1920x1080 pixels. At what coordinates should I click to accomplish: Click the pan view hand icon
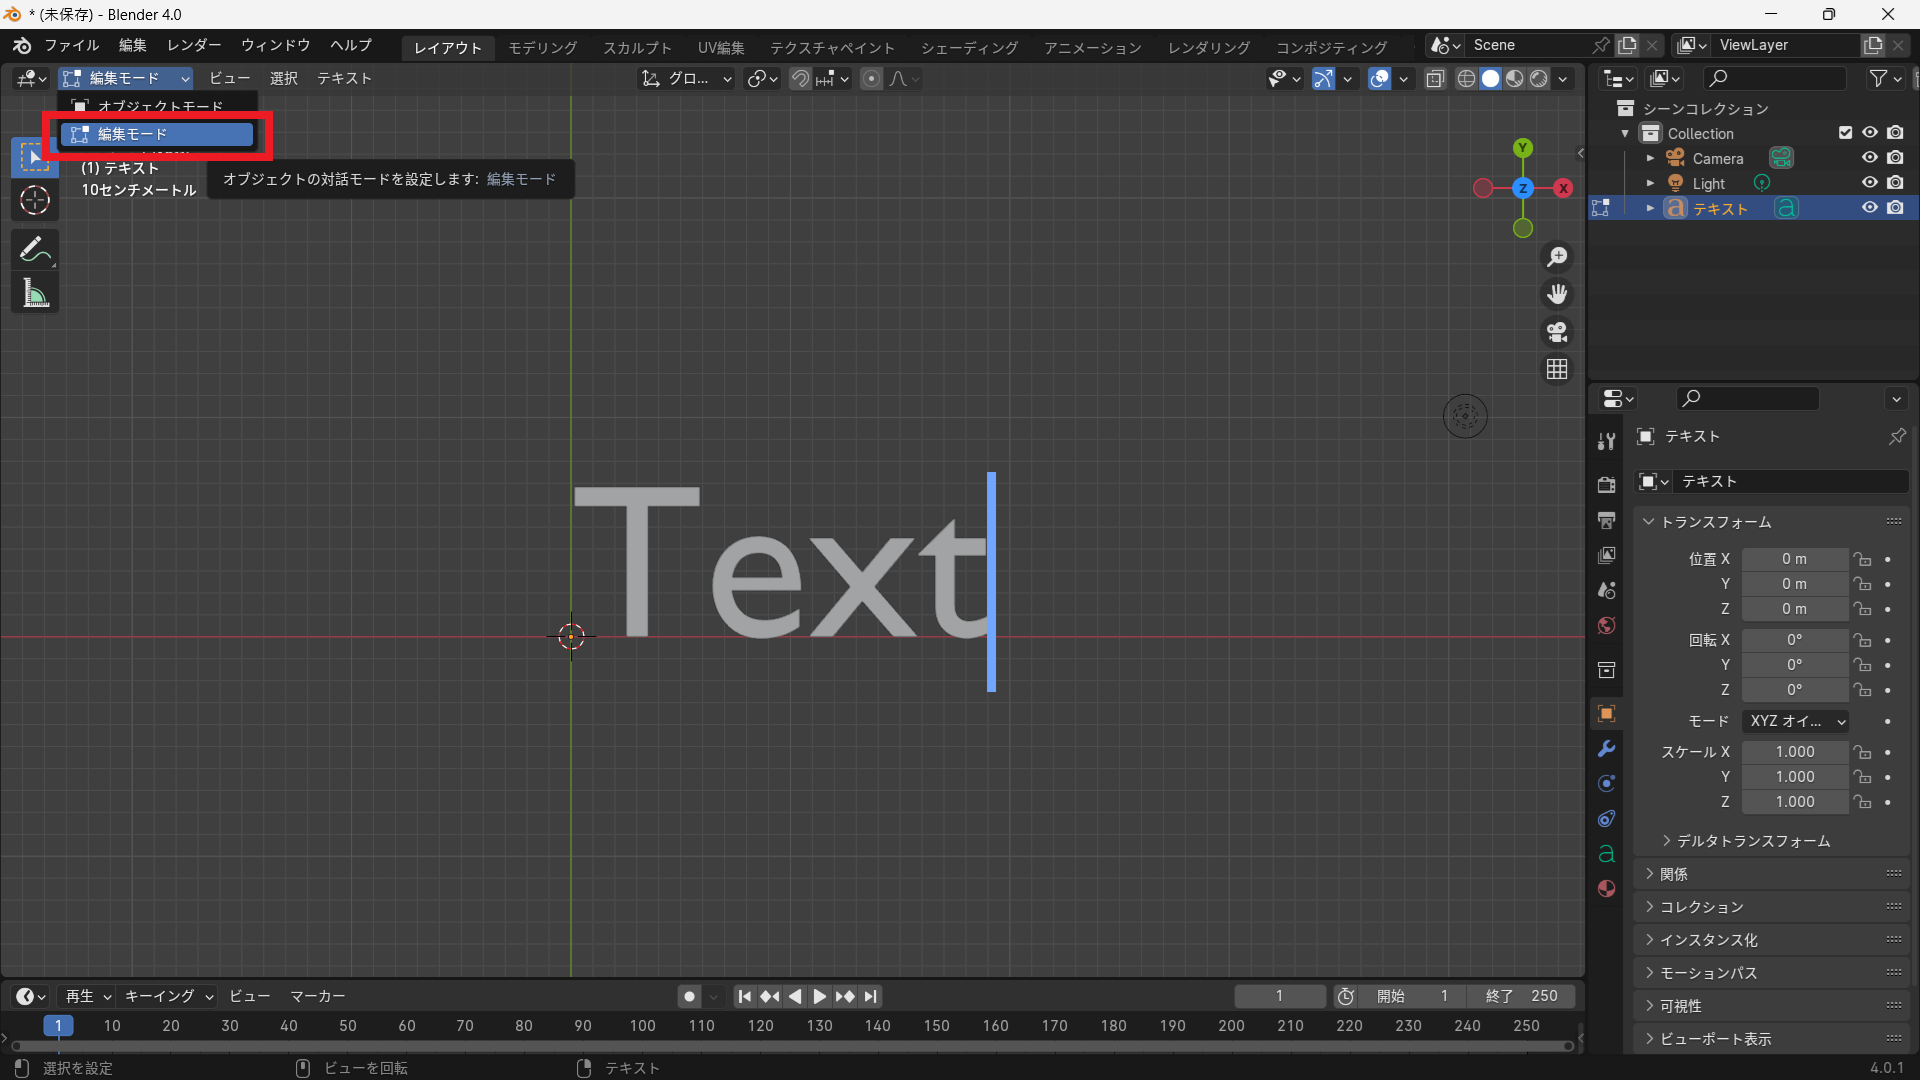(1557, 294)
